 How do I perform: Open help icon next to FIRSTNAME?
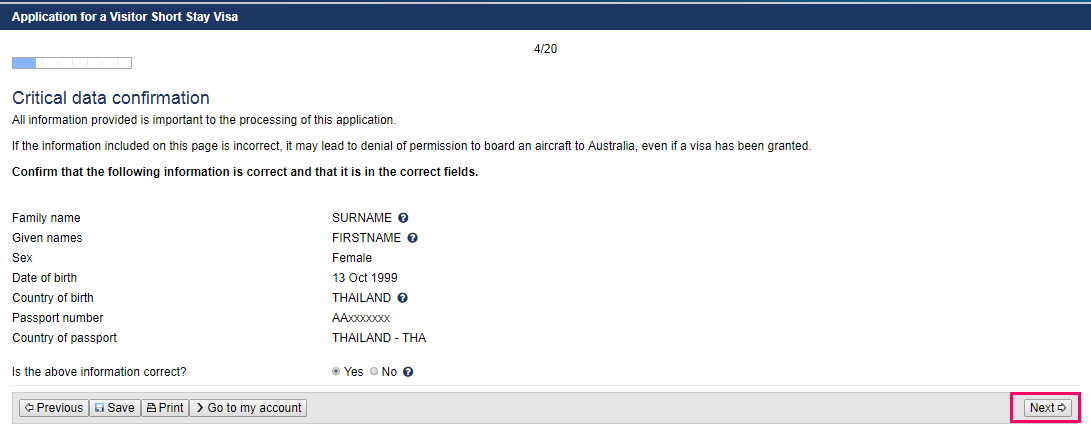412,238
